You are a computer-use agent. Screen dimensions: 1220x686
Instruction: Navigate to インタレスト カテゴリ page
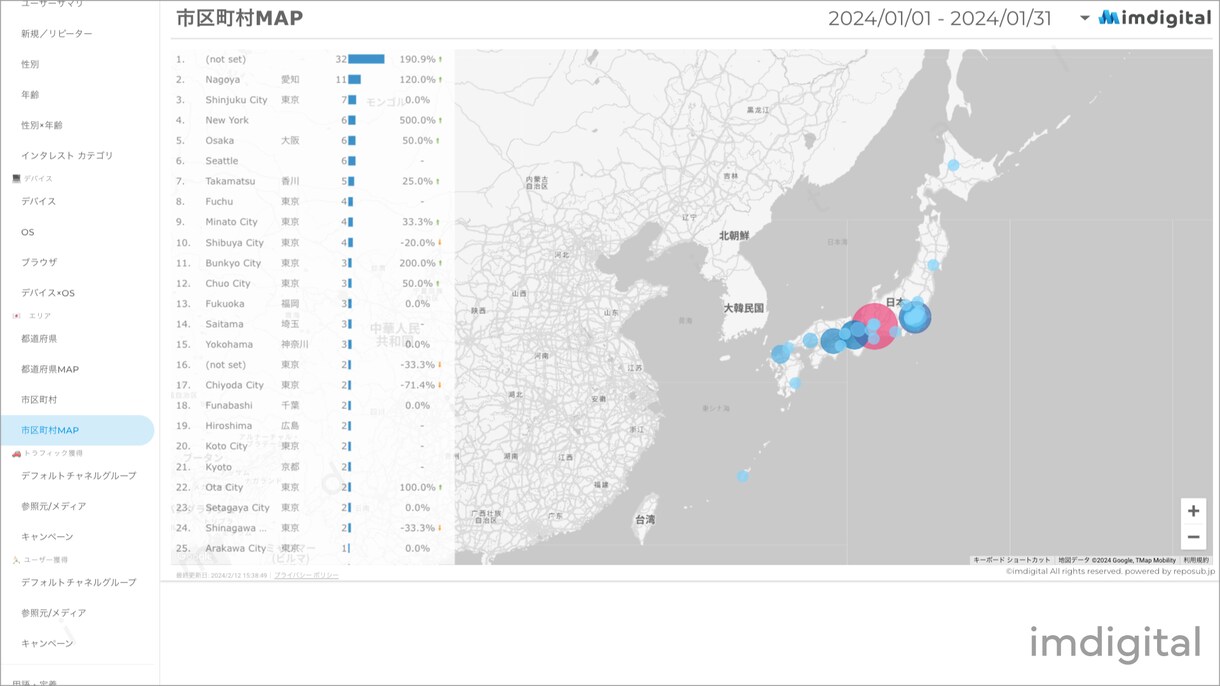[67, 156]
